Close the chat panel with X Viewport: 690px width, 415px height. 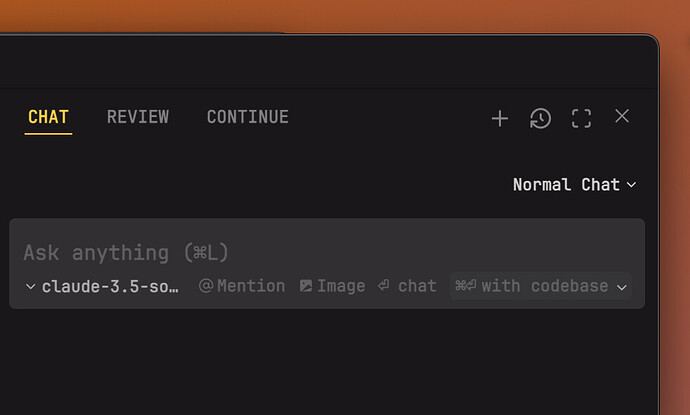[622, 116]
